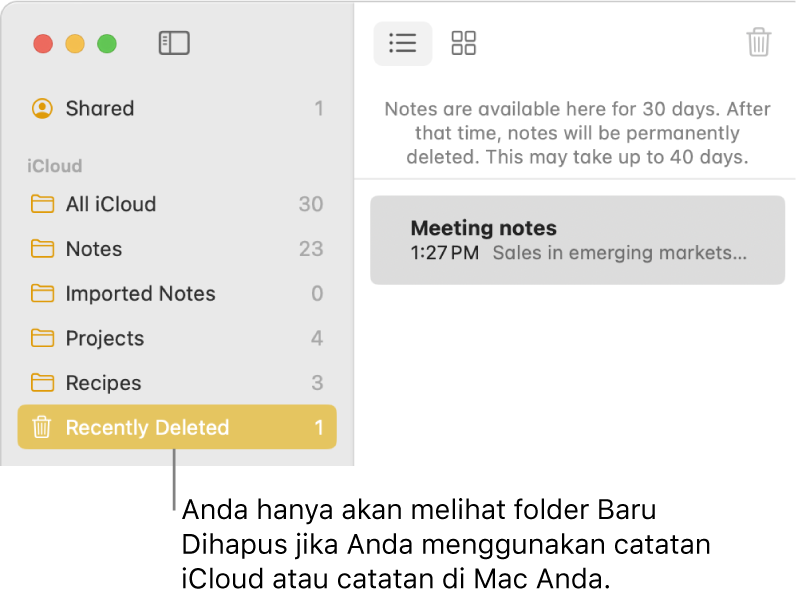The image size is (798, 601).
Task: Select the Recently Deleted folder
Action: coord(177,427)
